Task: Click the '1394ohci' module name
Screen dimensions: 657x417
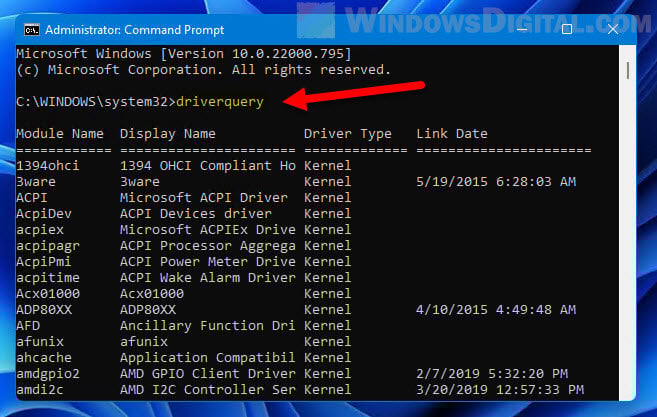Action: (48, 166)
